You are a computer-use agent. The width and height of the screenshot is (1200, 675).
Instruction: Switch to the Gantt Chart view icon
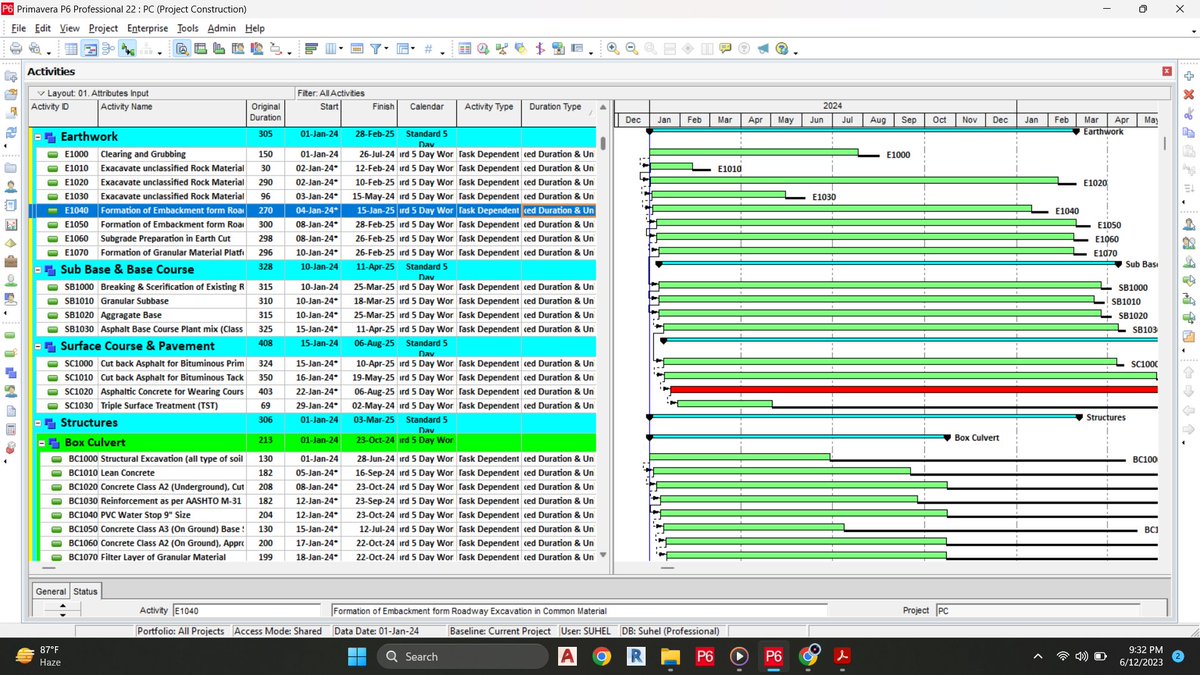point(90,48)
